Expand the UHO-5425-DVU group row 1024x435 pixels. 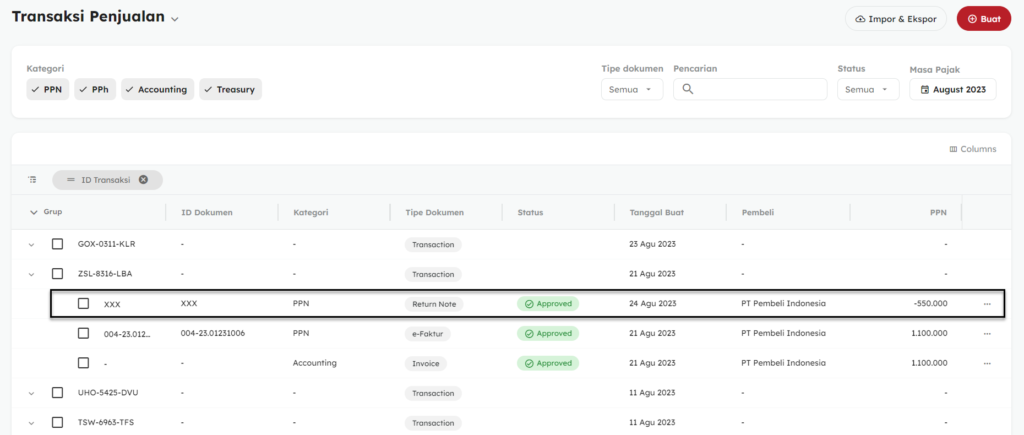pyautogui.click(x=30, y=393)
